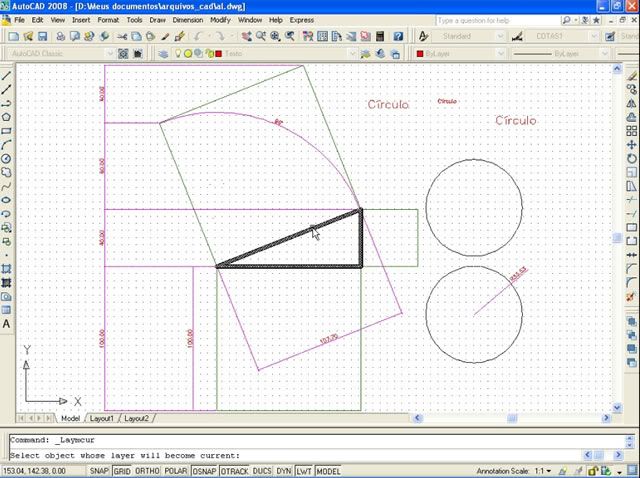Toggle SNAP mode in status bar
This screenshot has height=478, width=640.
[99, 471]
